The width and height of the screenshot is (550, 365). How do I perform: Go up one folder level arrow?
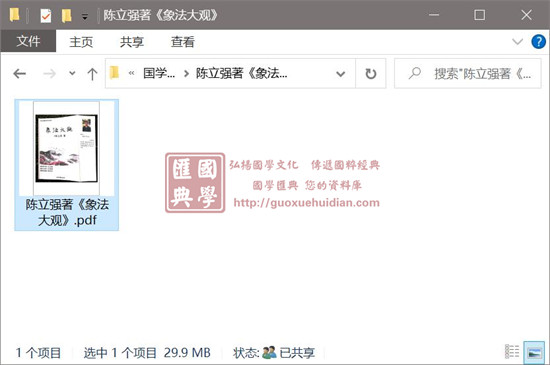(92, 74)
